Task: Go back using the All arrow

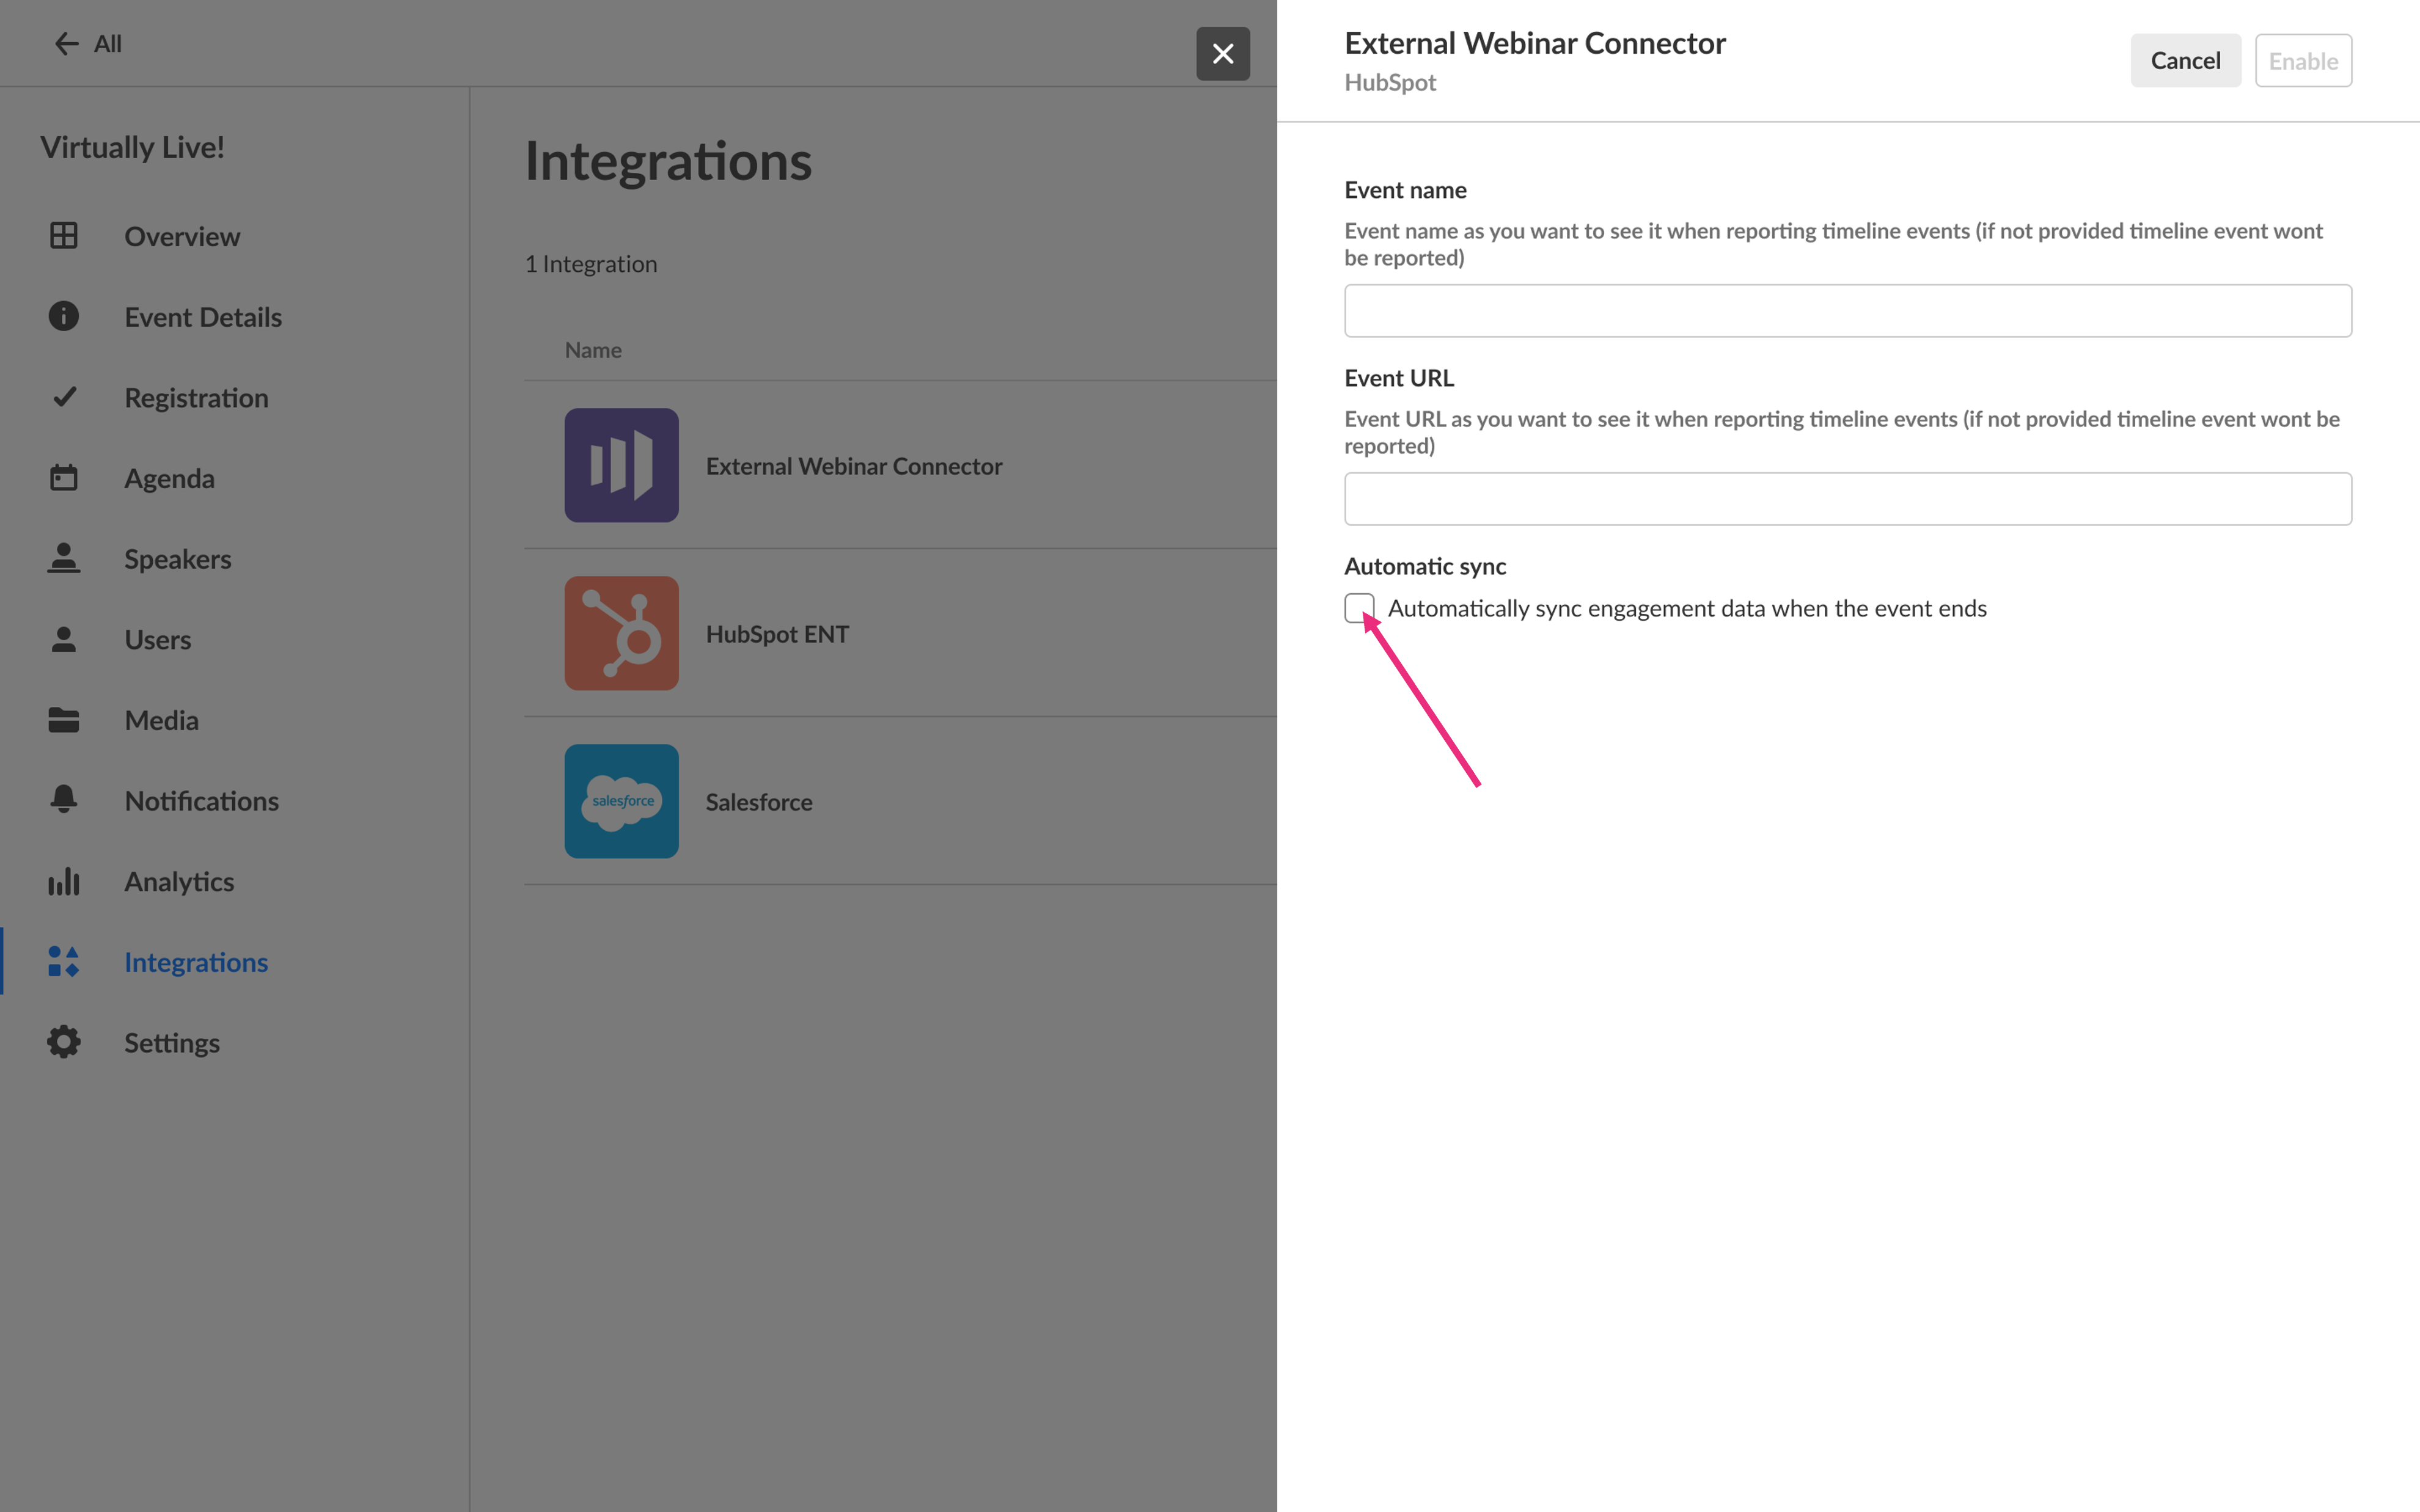Action: (x=86, y=44)
